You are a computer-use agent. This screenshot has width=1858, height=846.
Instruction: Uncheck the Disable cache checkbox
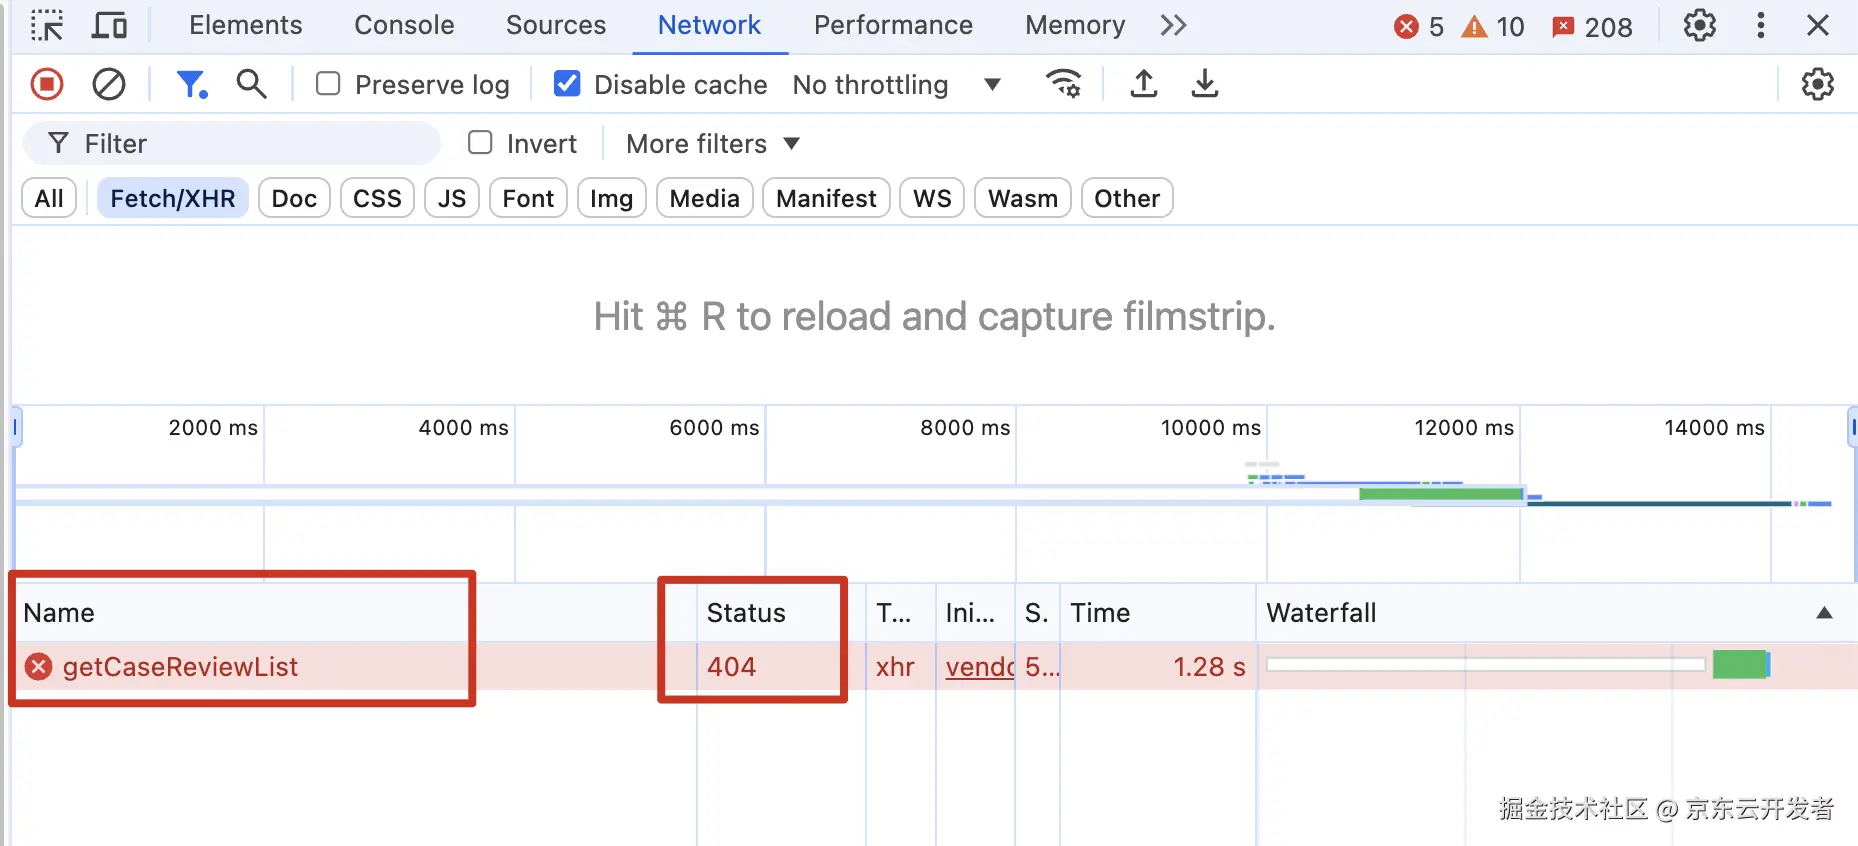click(567, 84)
